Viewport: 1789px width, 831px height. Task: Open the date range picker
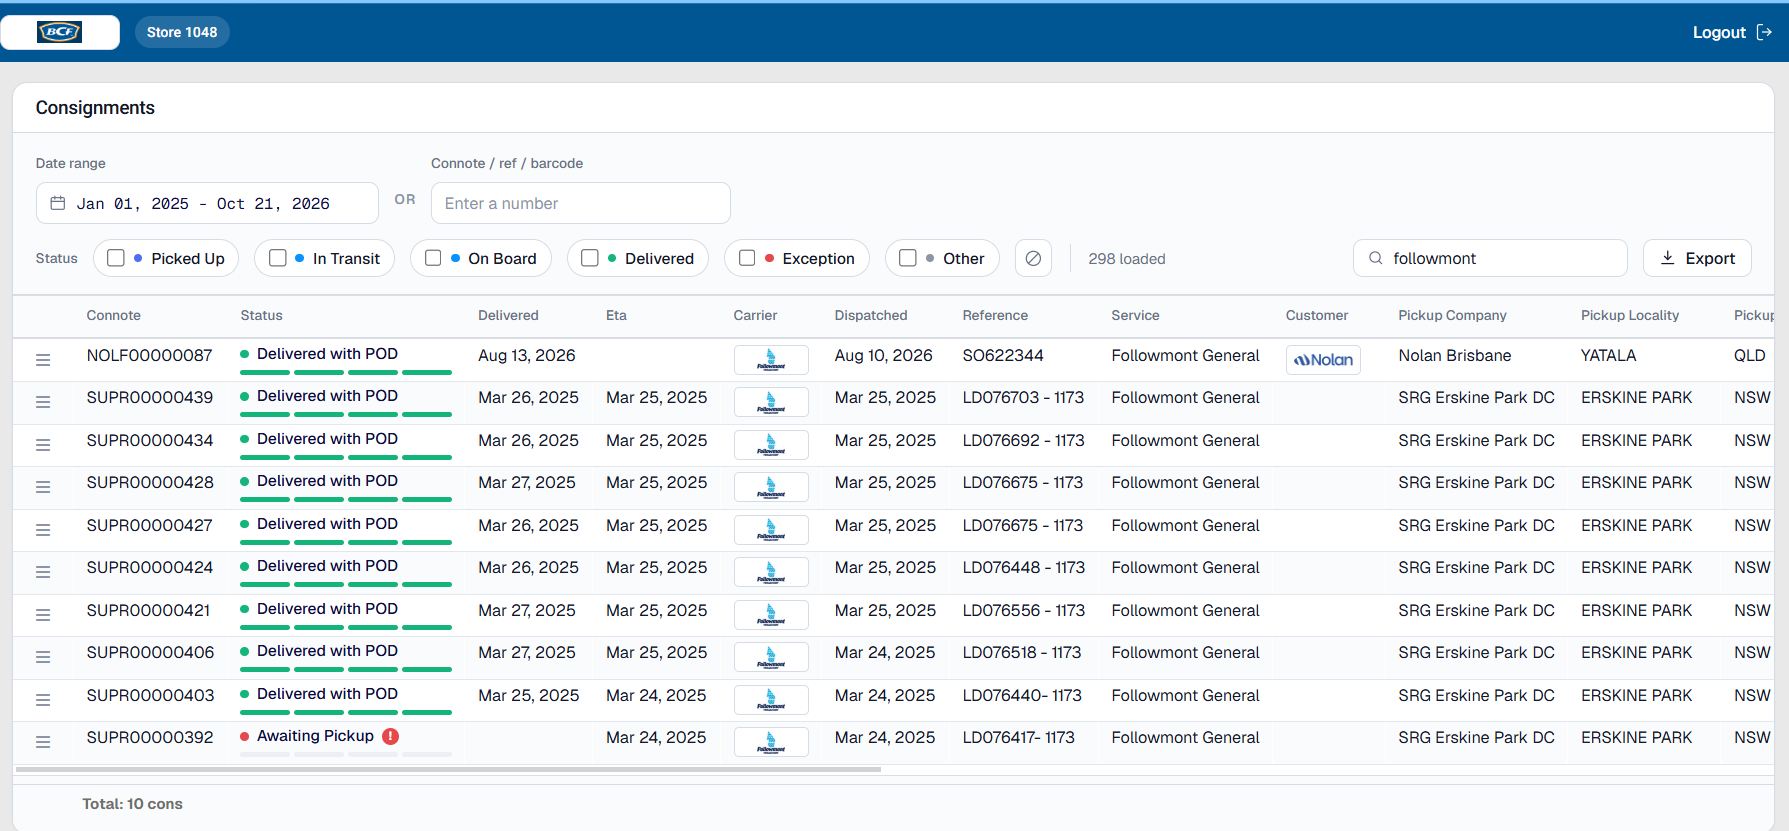coord(207,203)
